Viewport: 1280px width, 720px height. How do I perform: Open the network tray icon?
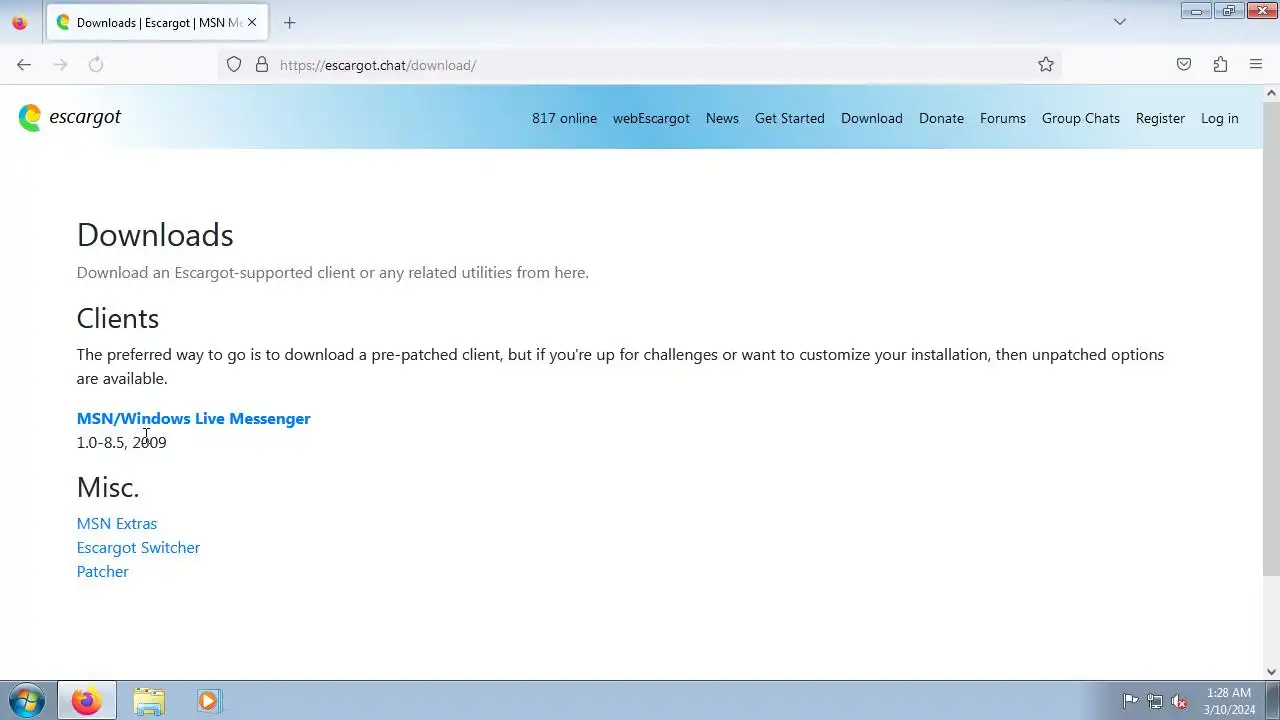coord(1155,701)
